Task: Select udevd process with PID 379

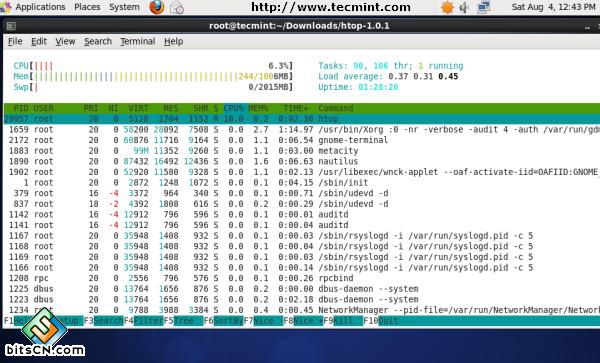Action: (x=302, y=193)
